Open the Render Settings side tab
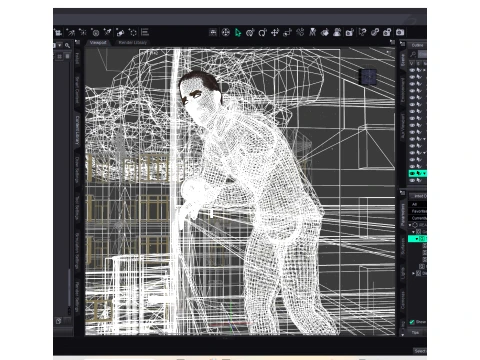This screenshot has height=360, width=480. pos(77,297)
